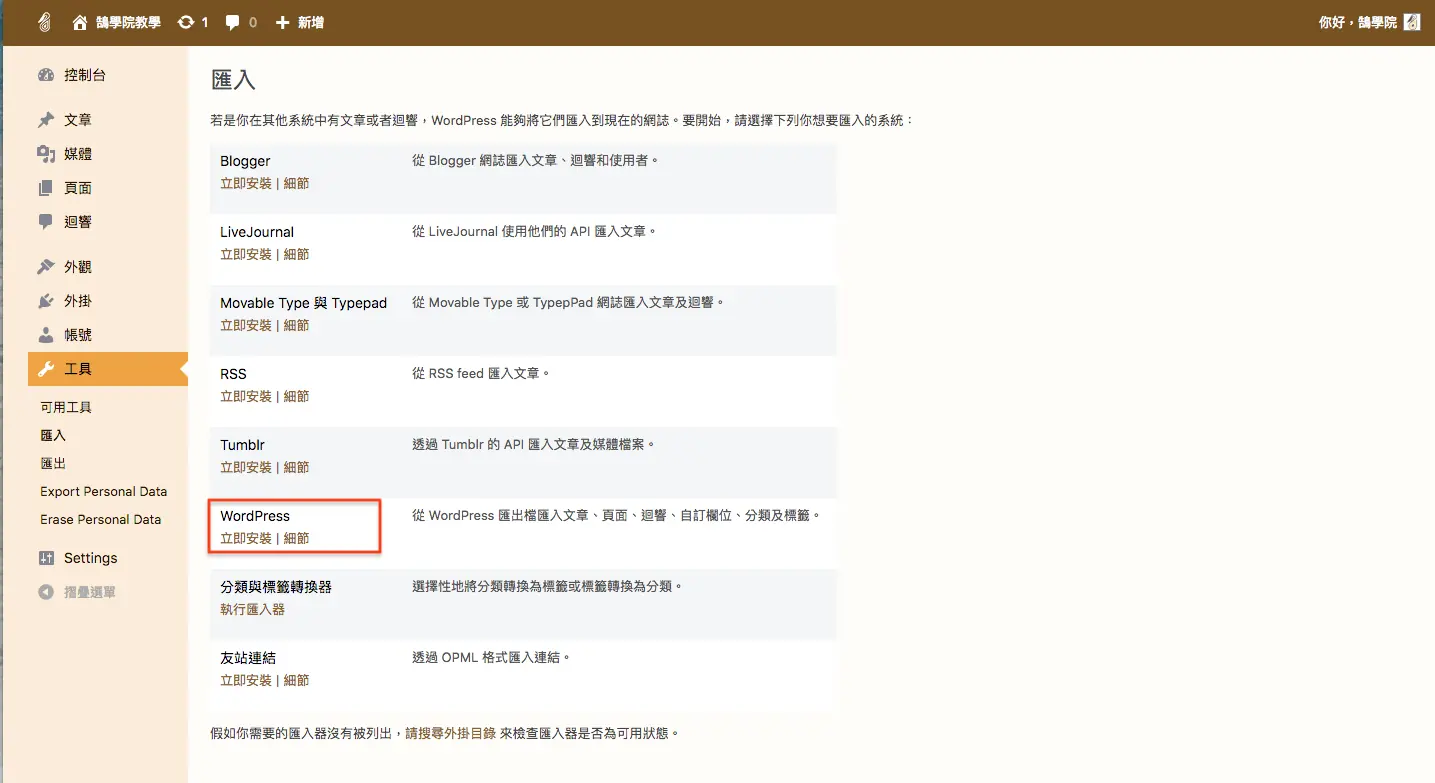Image resolution: width=1435 pixels, height=783 pixels.
Task: Click the user icon for 帳號
Action: click(x=46, y=335)
